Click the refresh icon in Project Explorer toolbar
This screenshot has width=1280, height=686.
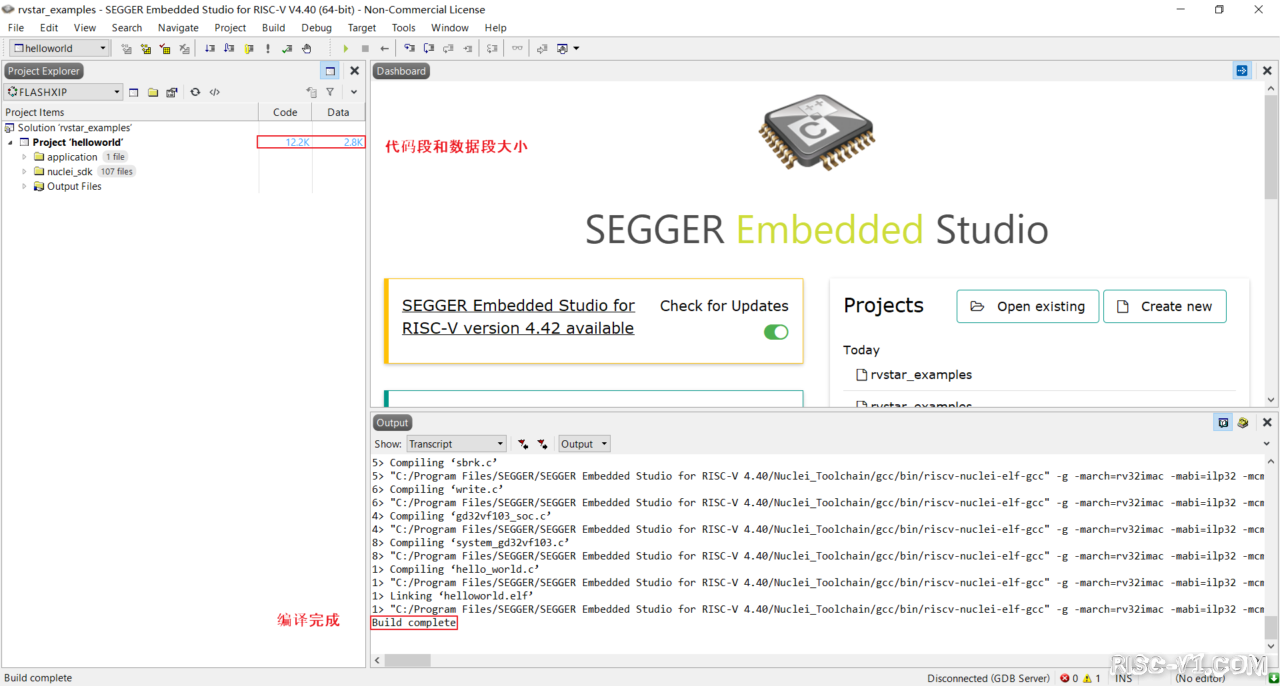pyautogui.click(x=195, y=92)
